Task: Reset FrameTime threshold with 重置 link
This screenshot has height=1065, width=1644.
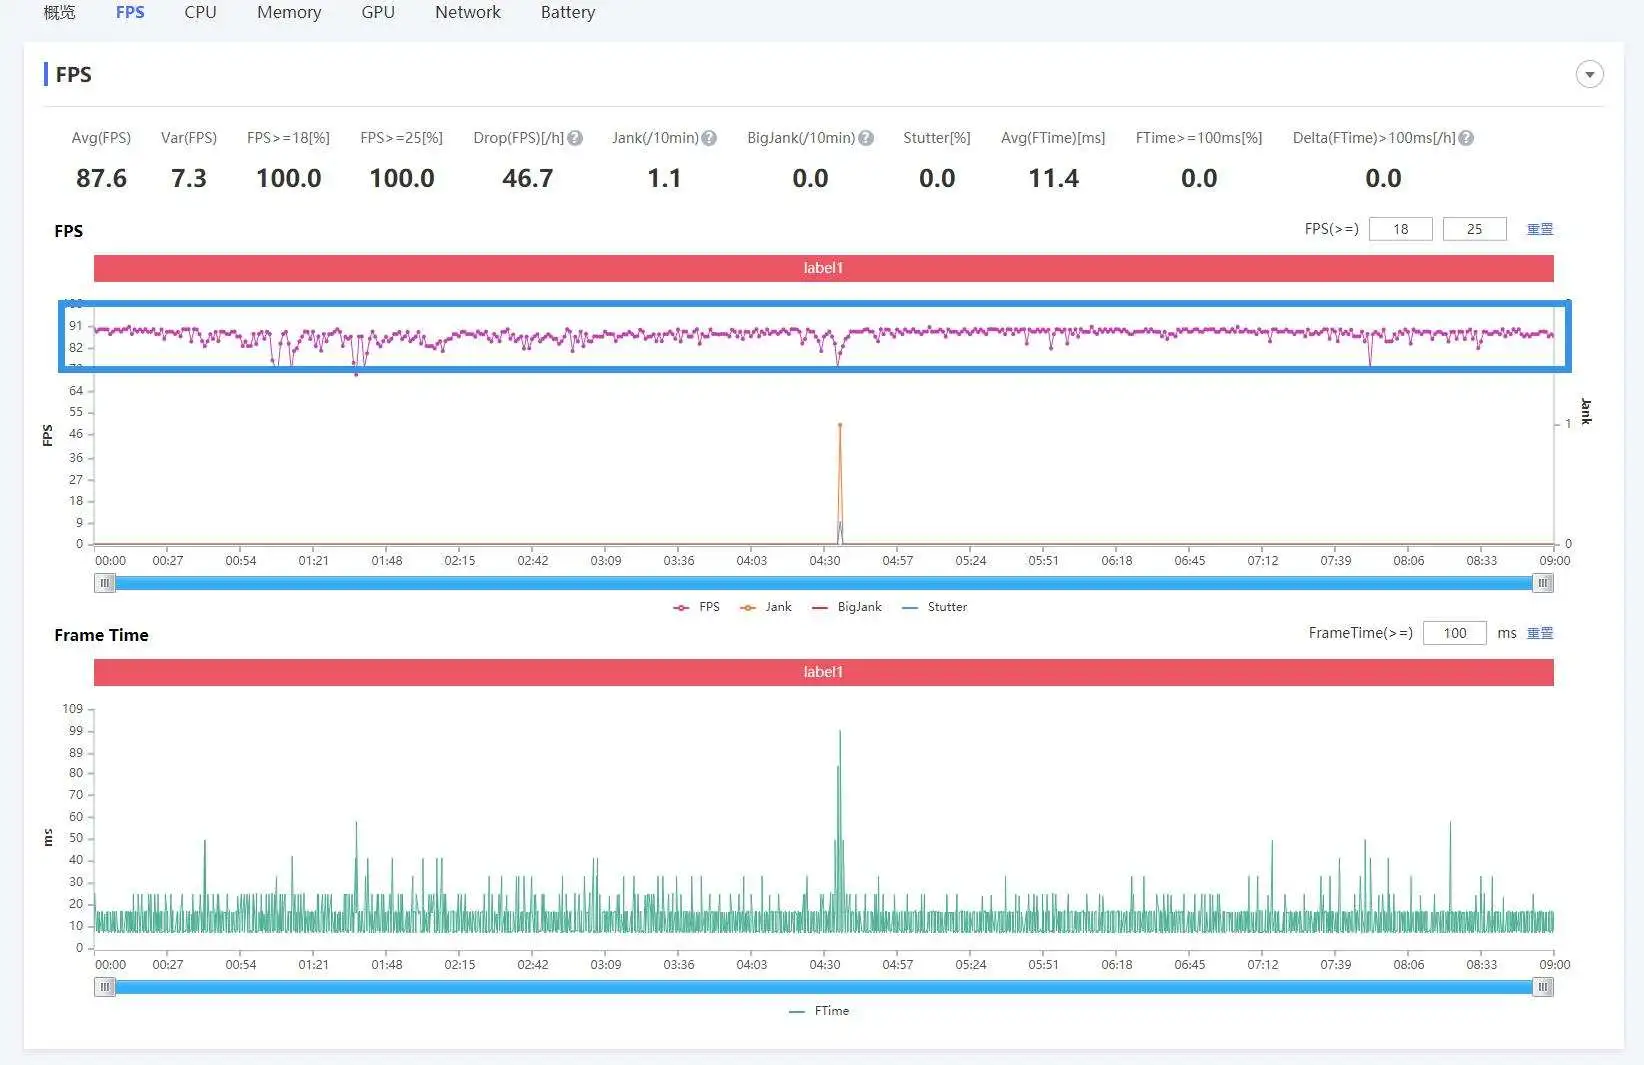Action: coord(1540,633)
